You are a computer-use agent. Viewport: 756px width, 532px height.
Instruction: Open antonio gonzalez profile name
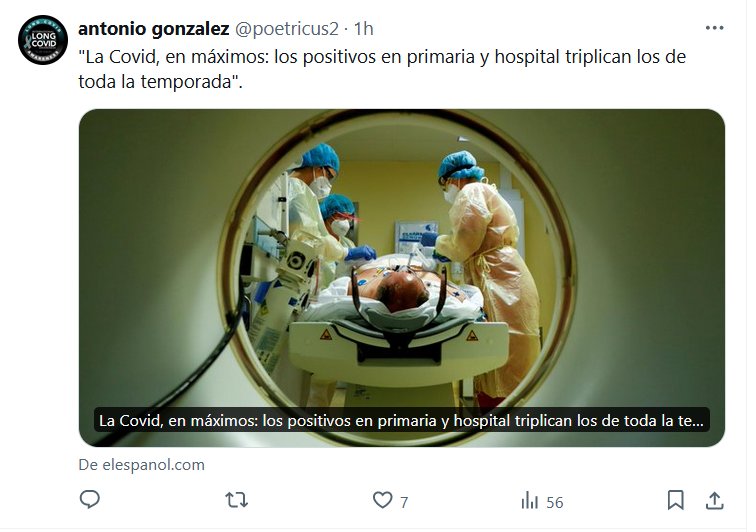click(153, 29)
